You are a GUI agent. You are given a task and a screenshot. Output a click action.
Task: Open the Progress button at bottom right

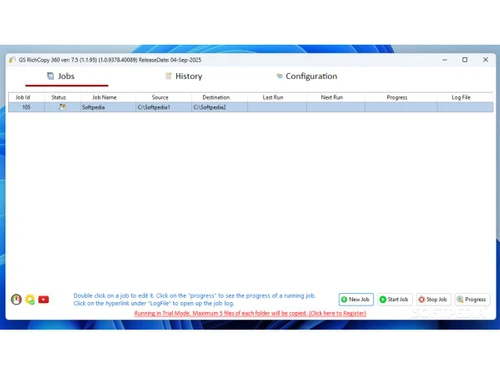pos(472,299)
